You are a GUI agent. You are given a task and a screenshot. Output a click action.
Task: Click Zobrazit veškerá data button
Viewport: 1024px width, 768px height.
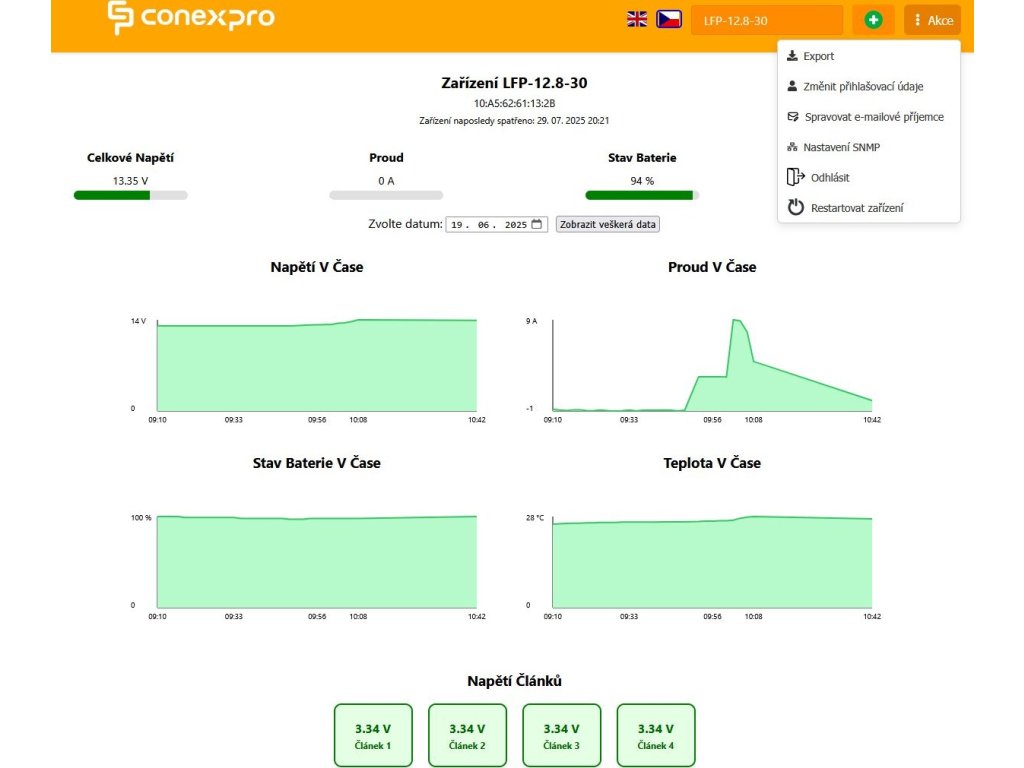tap(607, 224)
